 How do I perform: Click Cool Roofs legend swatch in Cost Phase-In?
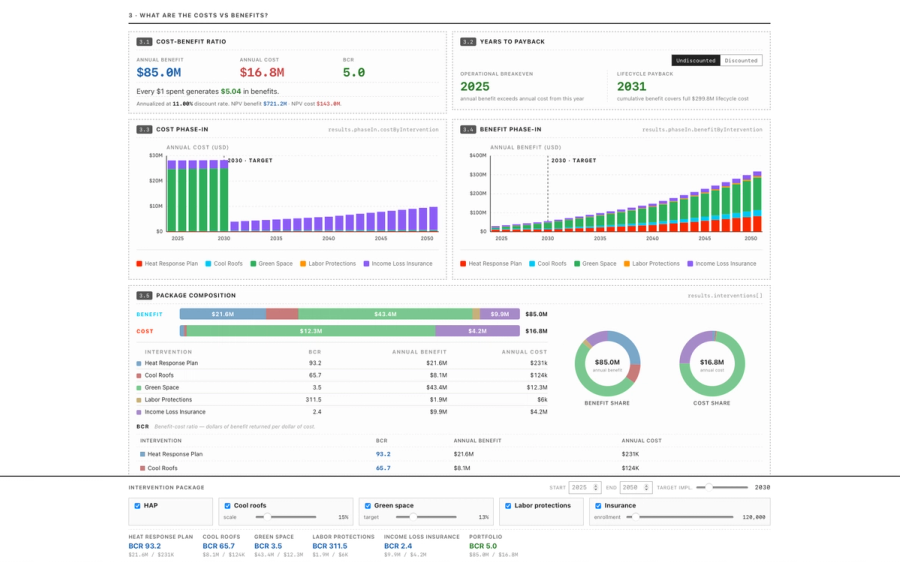[x=208, y=264]
